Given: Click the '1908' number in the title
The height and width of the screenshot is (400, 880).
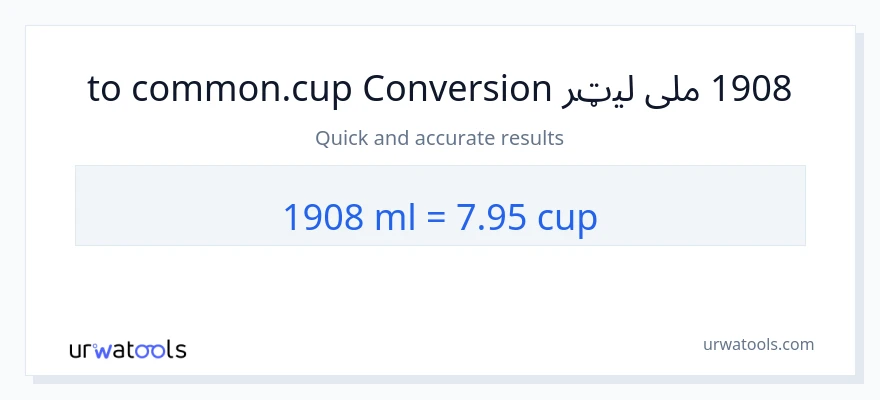Looking at the screenshot, I should coord(750,89).
